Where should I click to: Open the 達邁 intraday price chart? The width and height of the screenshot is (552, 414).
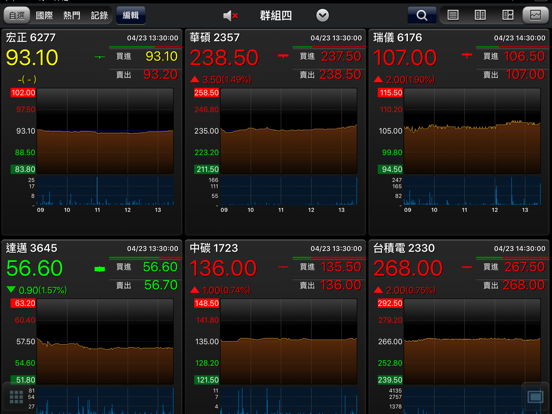coord(105,341)
